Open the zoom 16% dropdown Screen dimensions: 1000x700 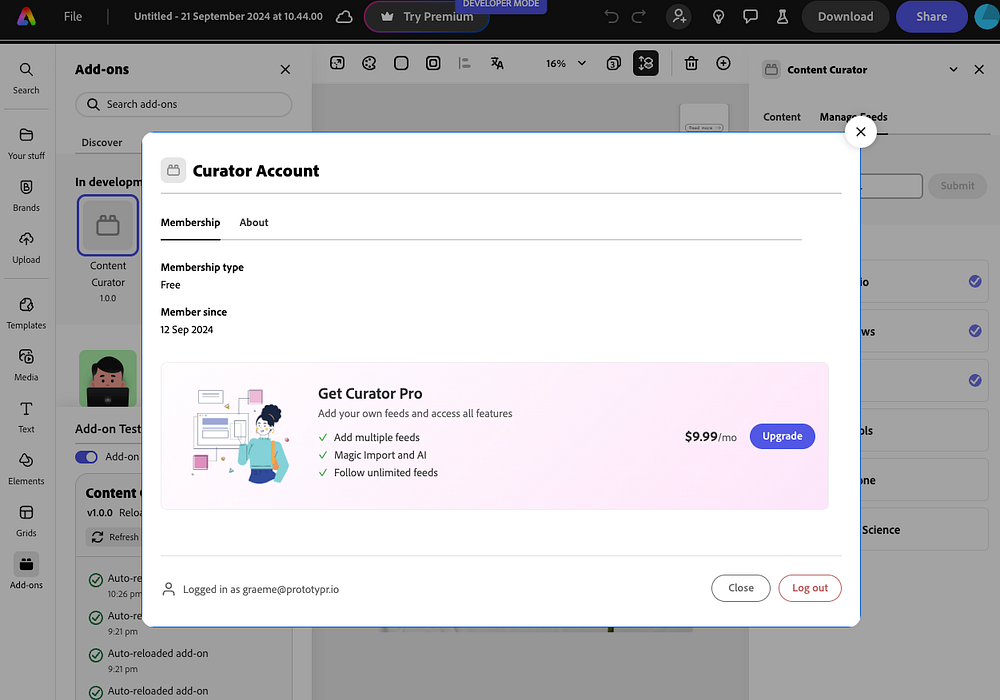(x=566, y=63)
